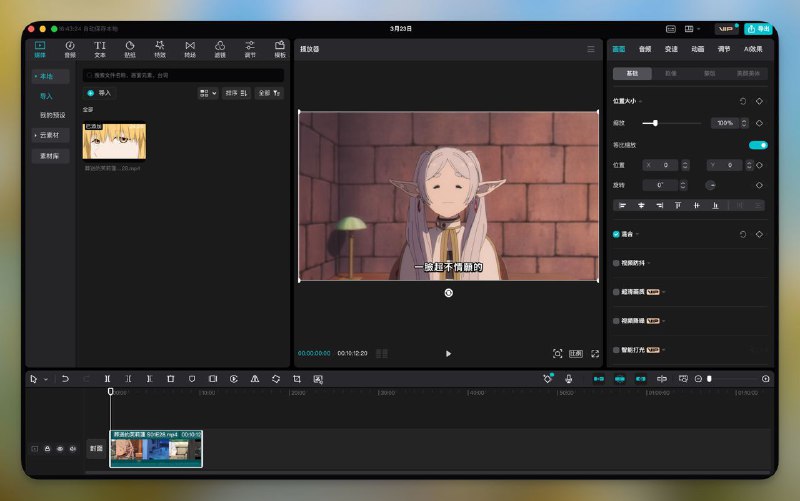Click the 导入 import button with plus
This screenshot has height=501, width=800.
click(100, 93)
